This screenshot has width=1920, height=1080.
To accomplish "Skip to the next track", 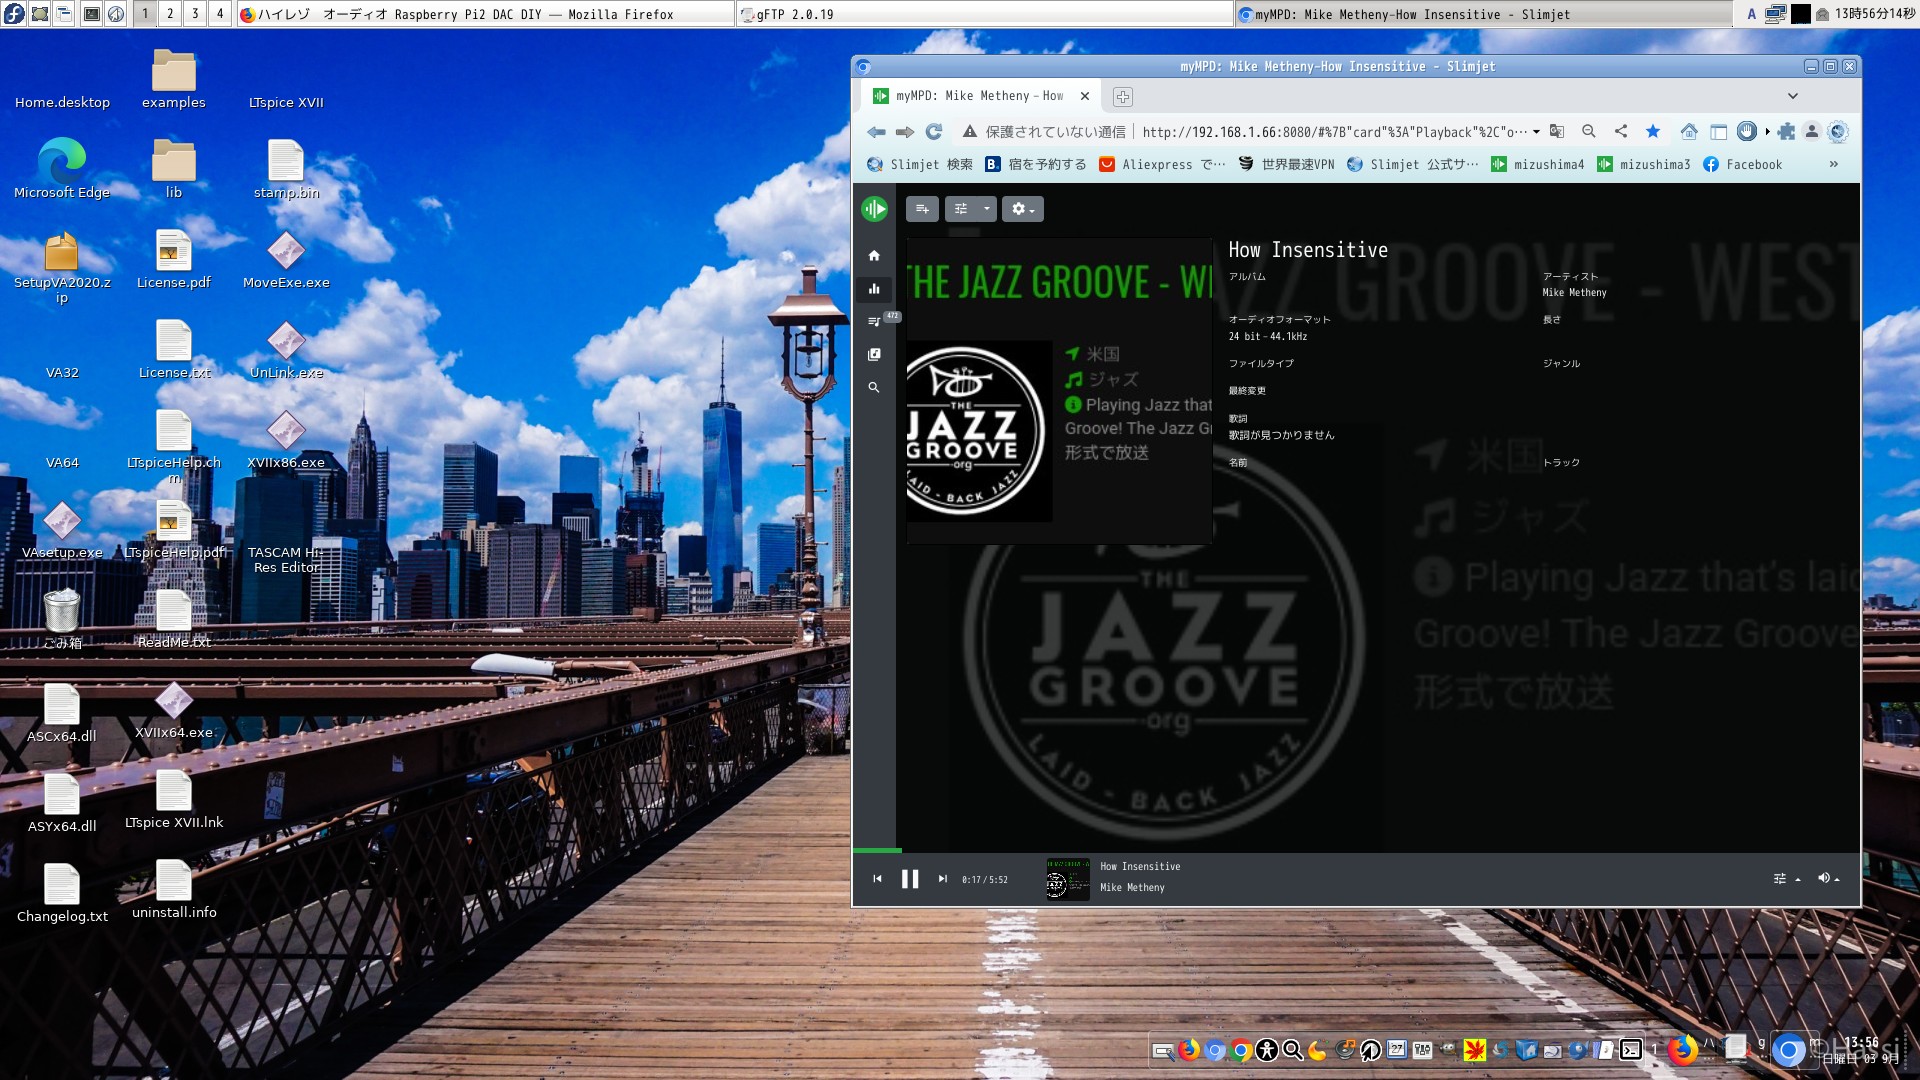I will point(942,879).
